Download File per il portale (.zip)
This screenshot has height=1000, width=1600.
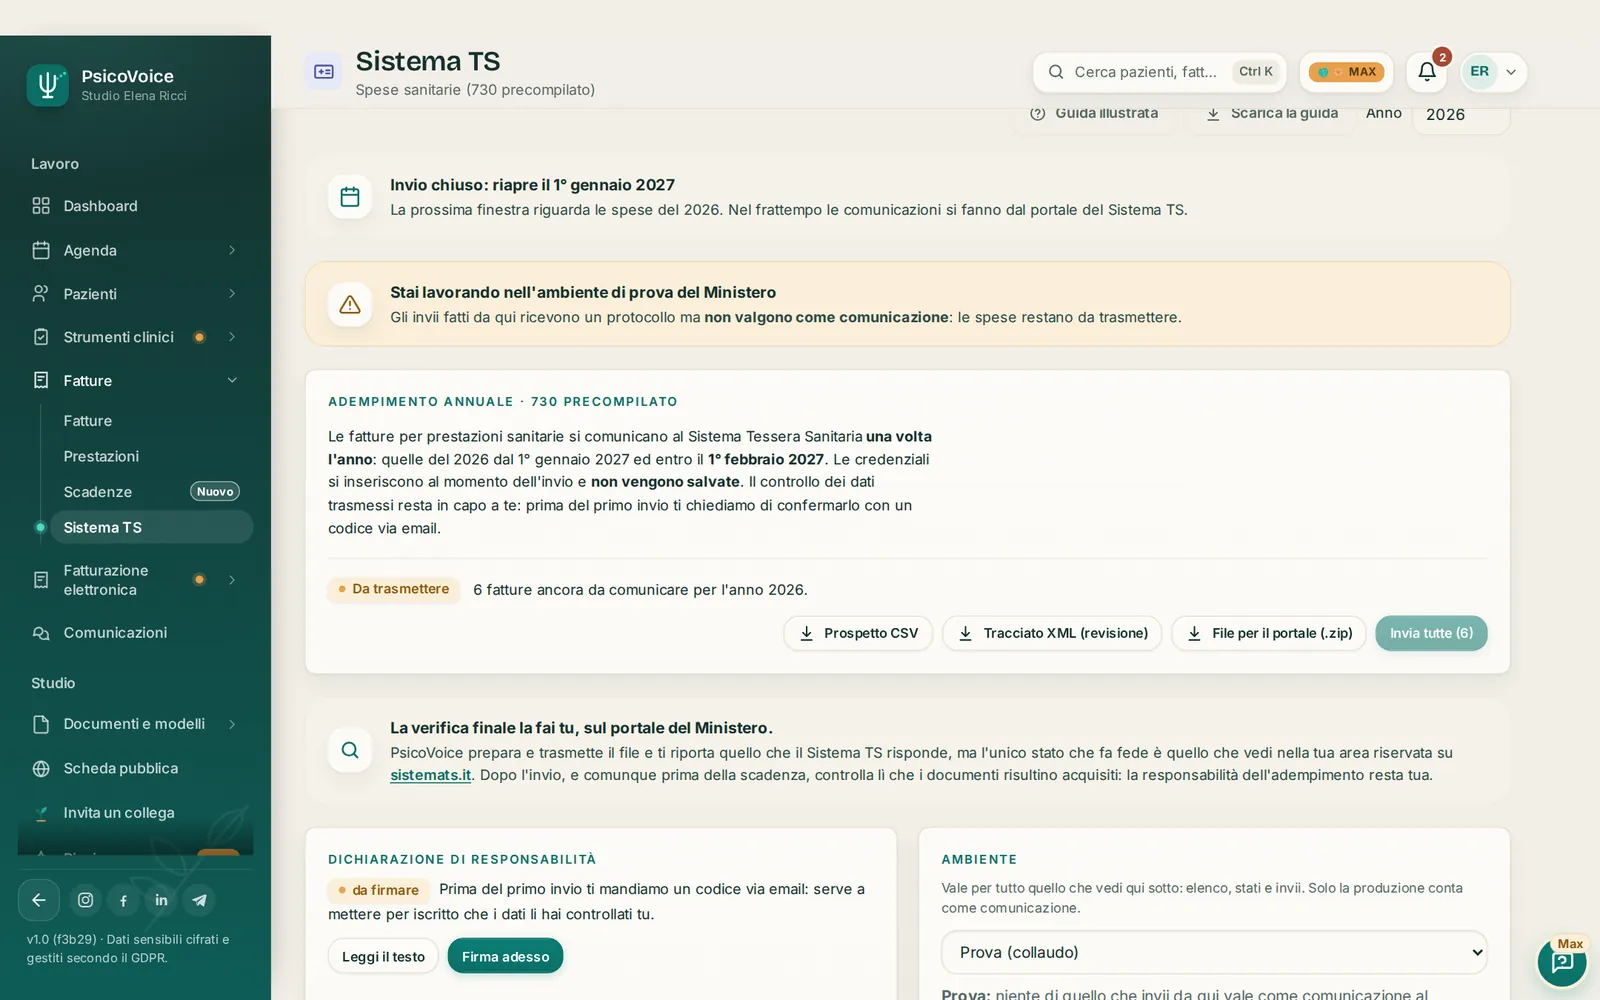click(1269, 633)
